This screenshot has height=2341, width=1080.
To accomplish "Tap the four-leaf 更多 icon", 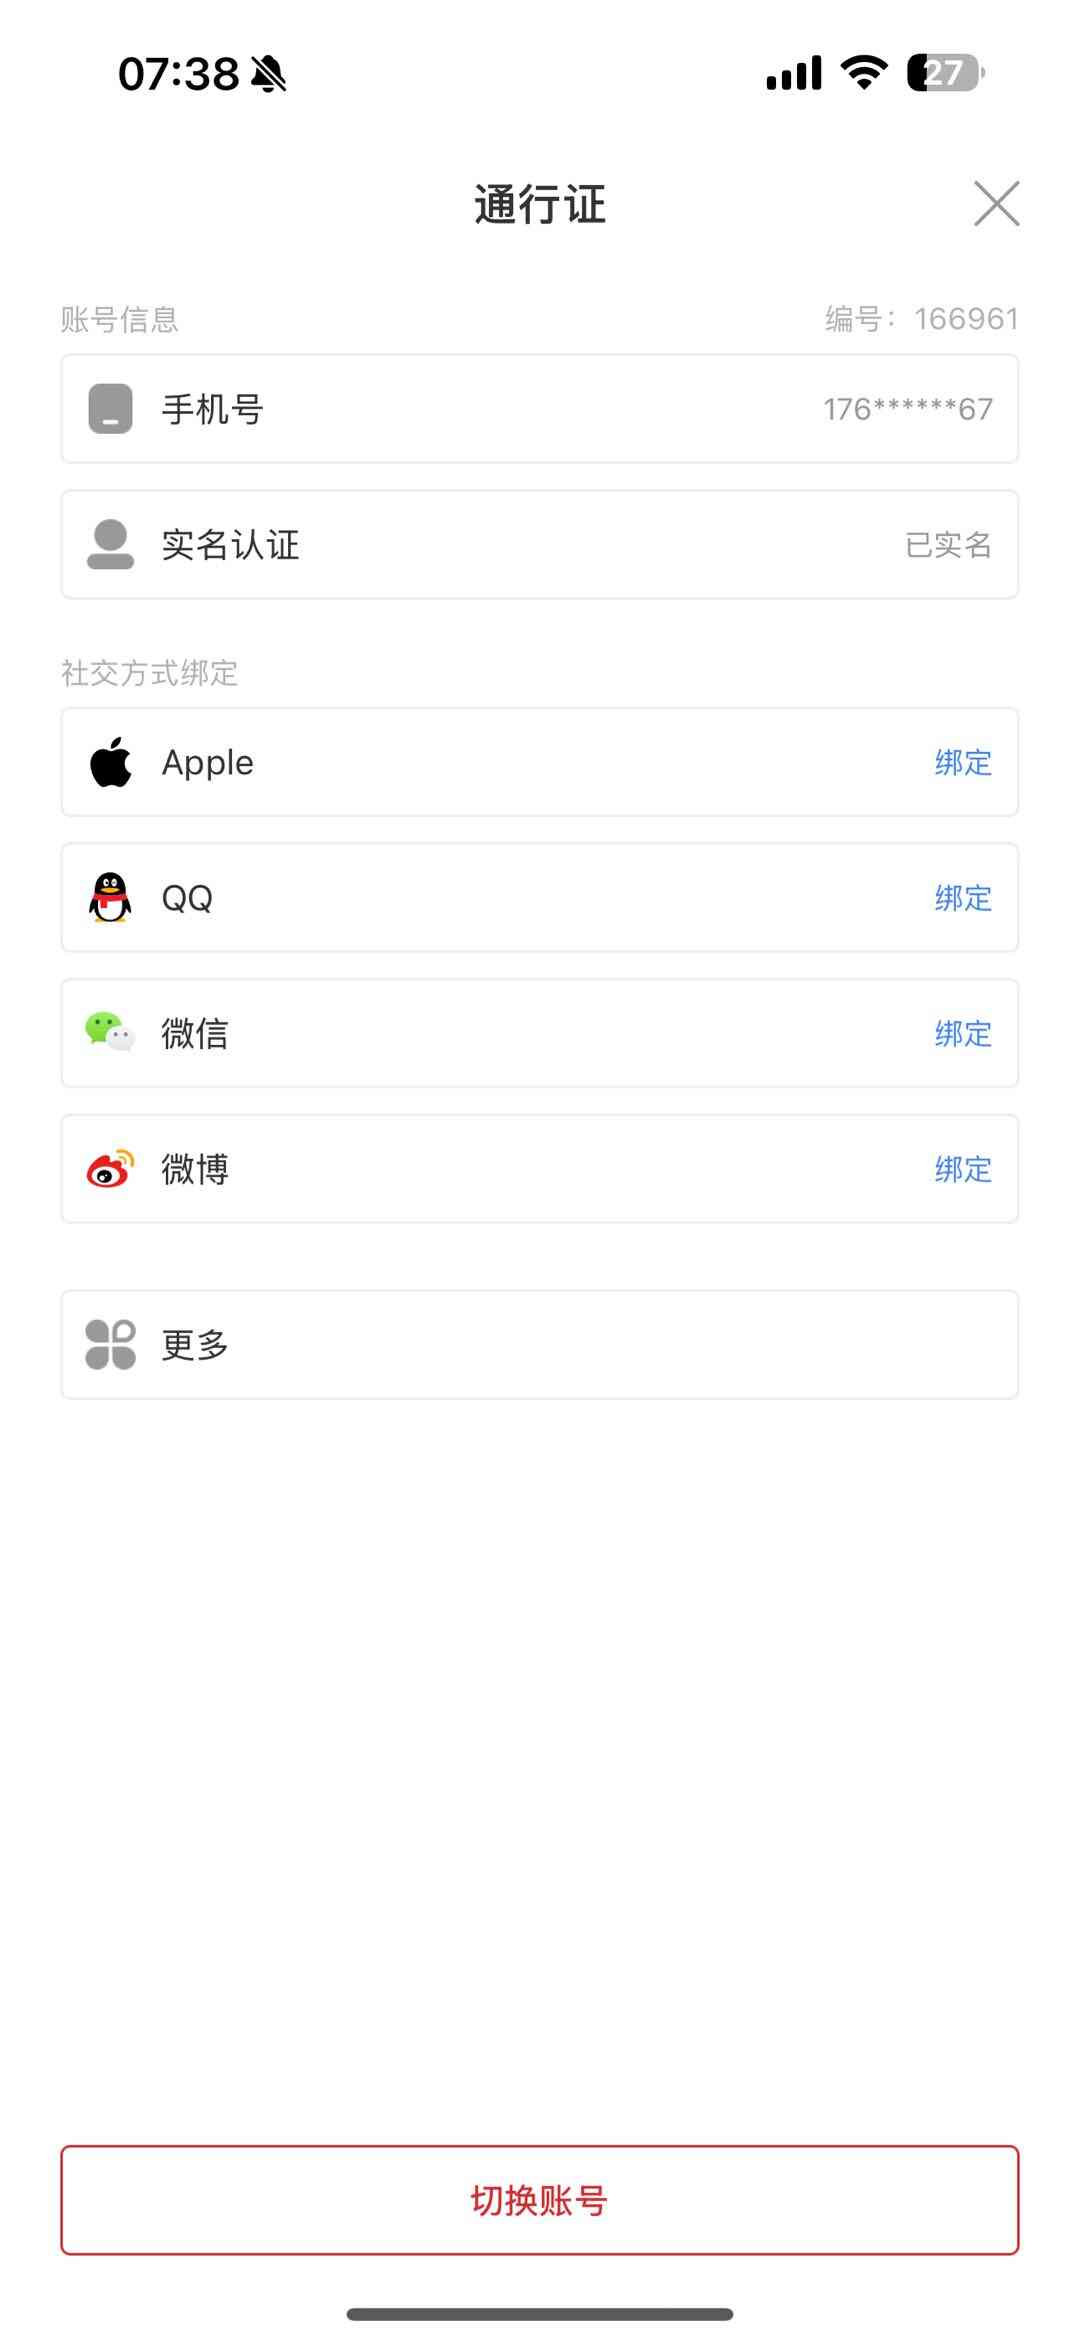I will (x=110, y=1344).
